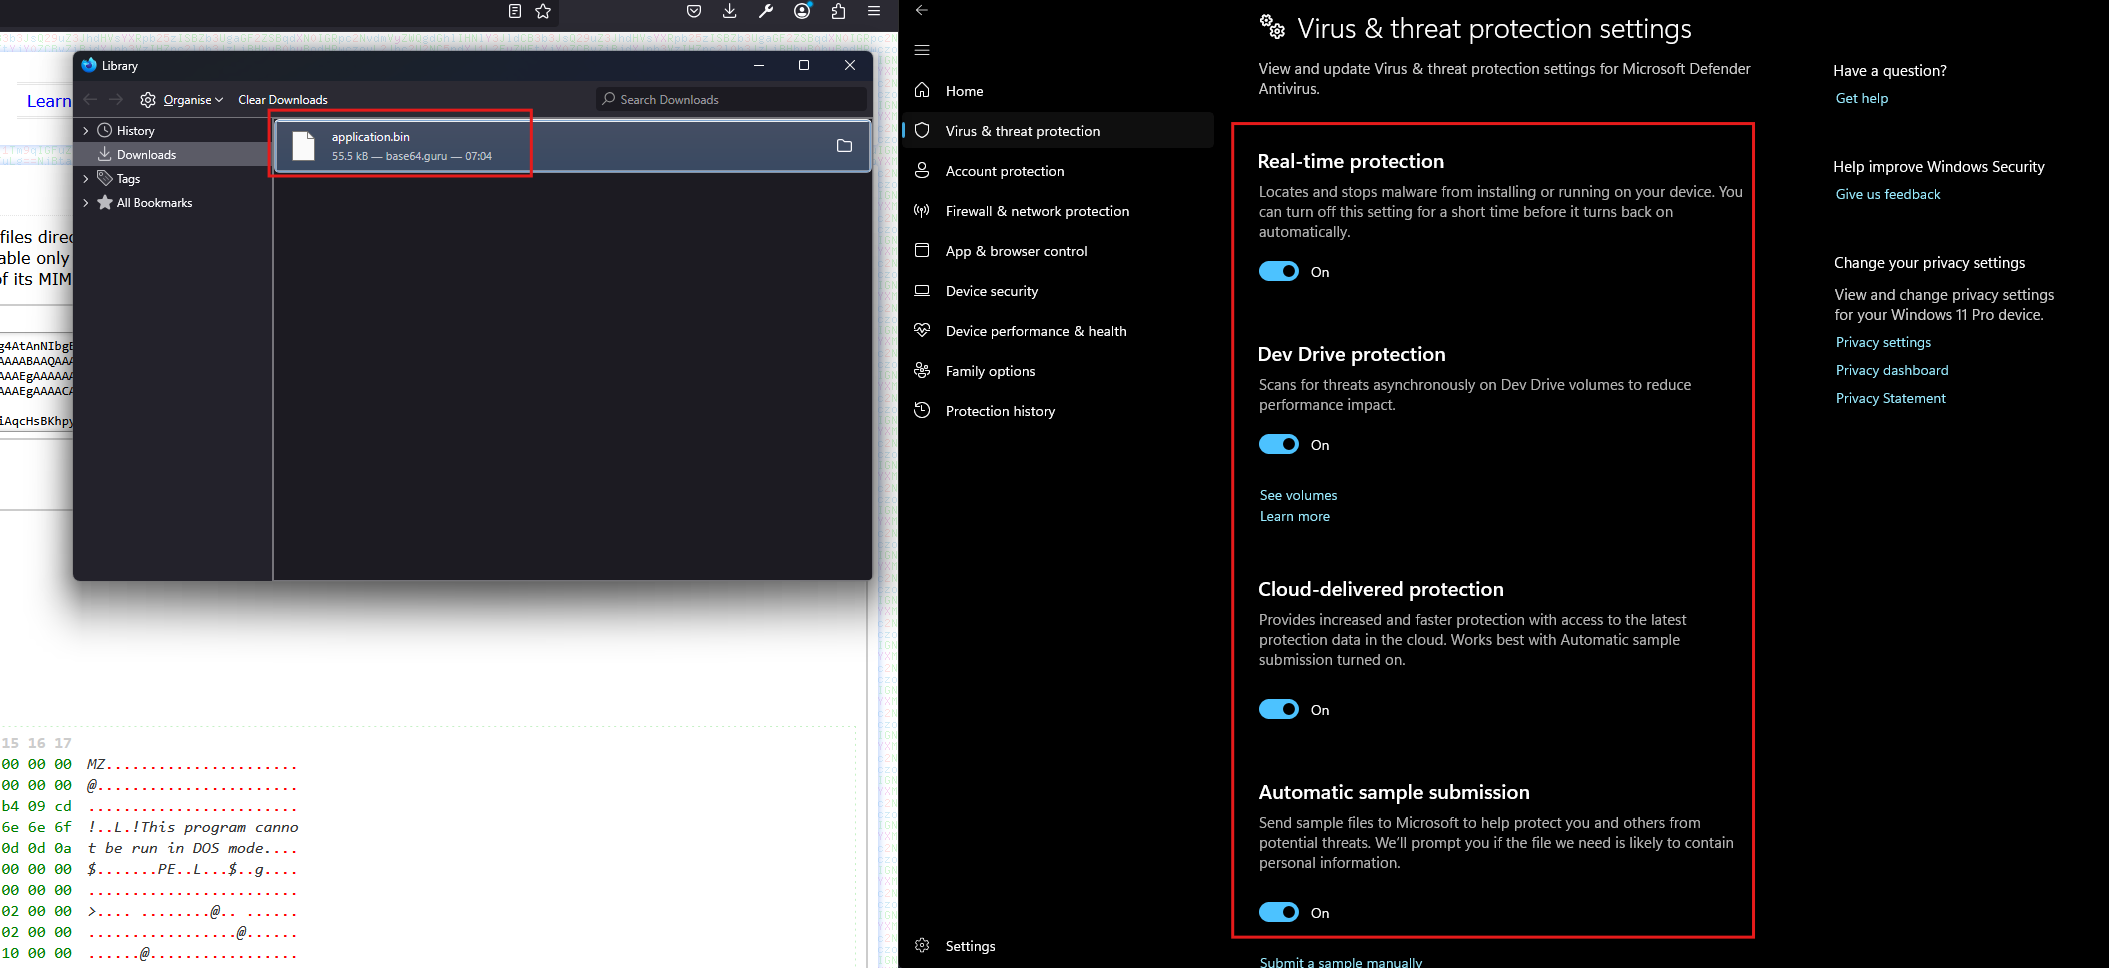
Task: Open Account protection section
Action: tap(1058, 171)
